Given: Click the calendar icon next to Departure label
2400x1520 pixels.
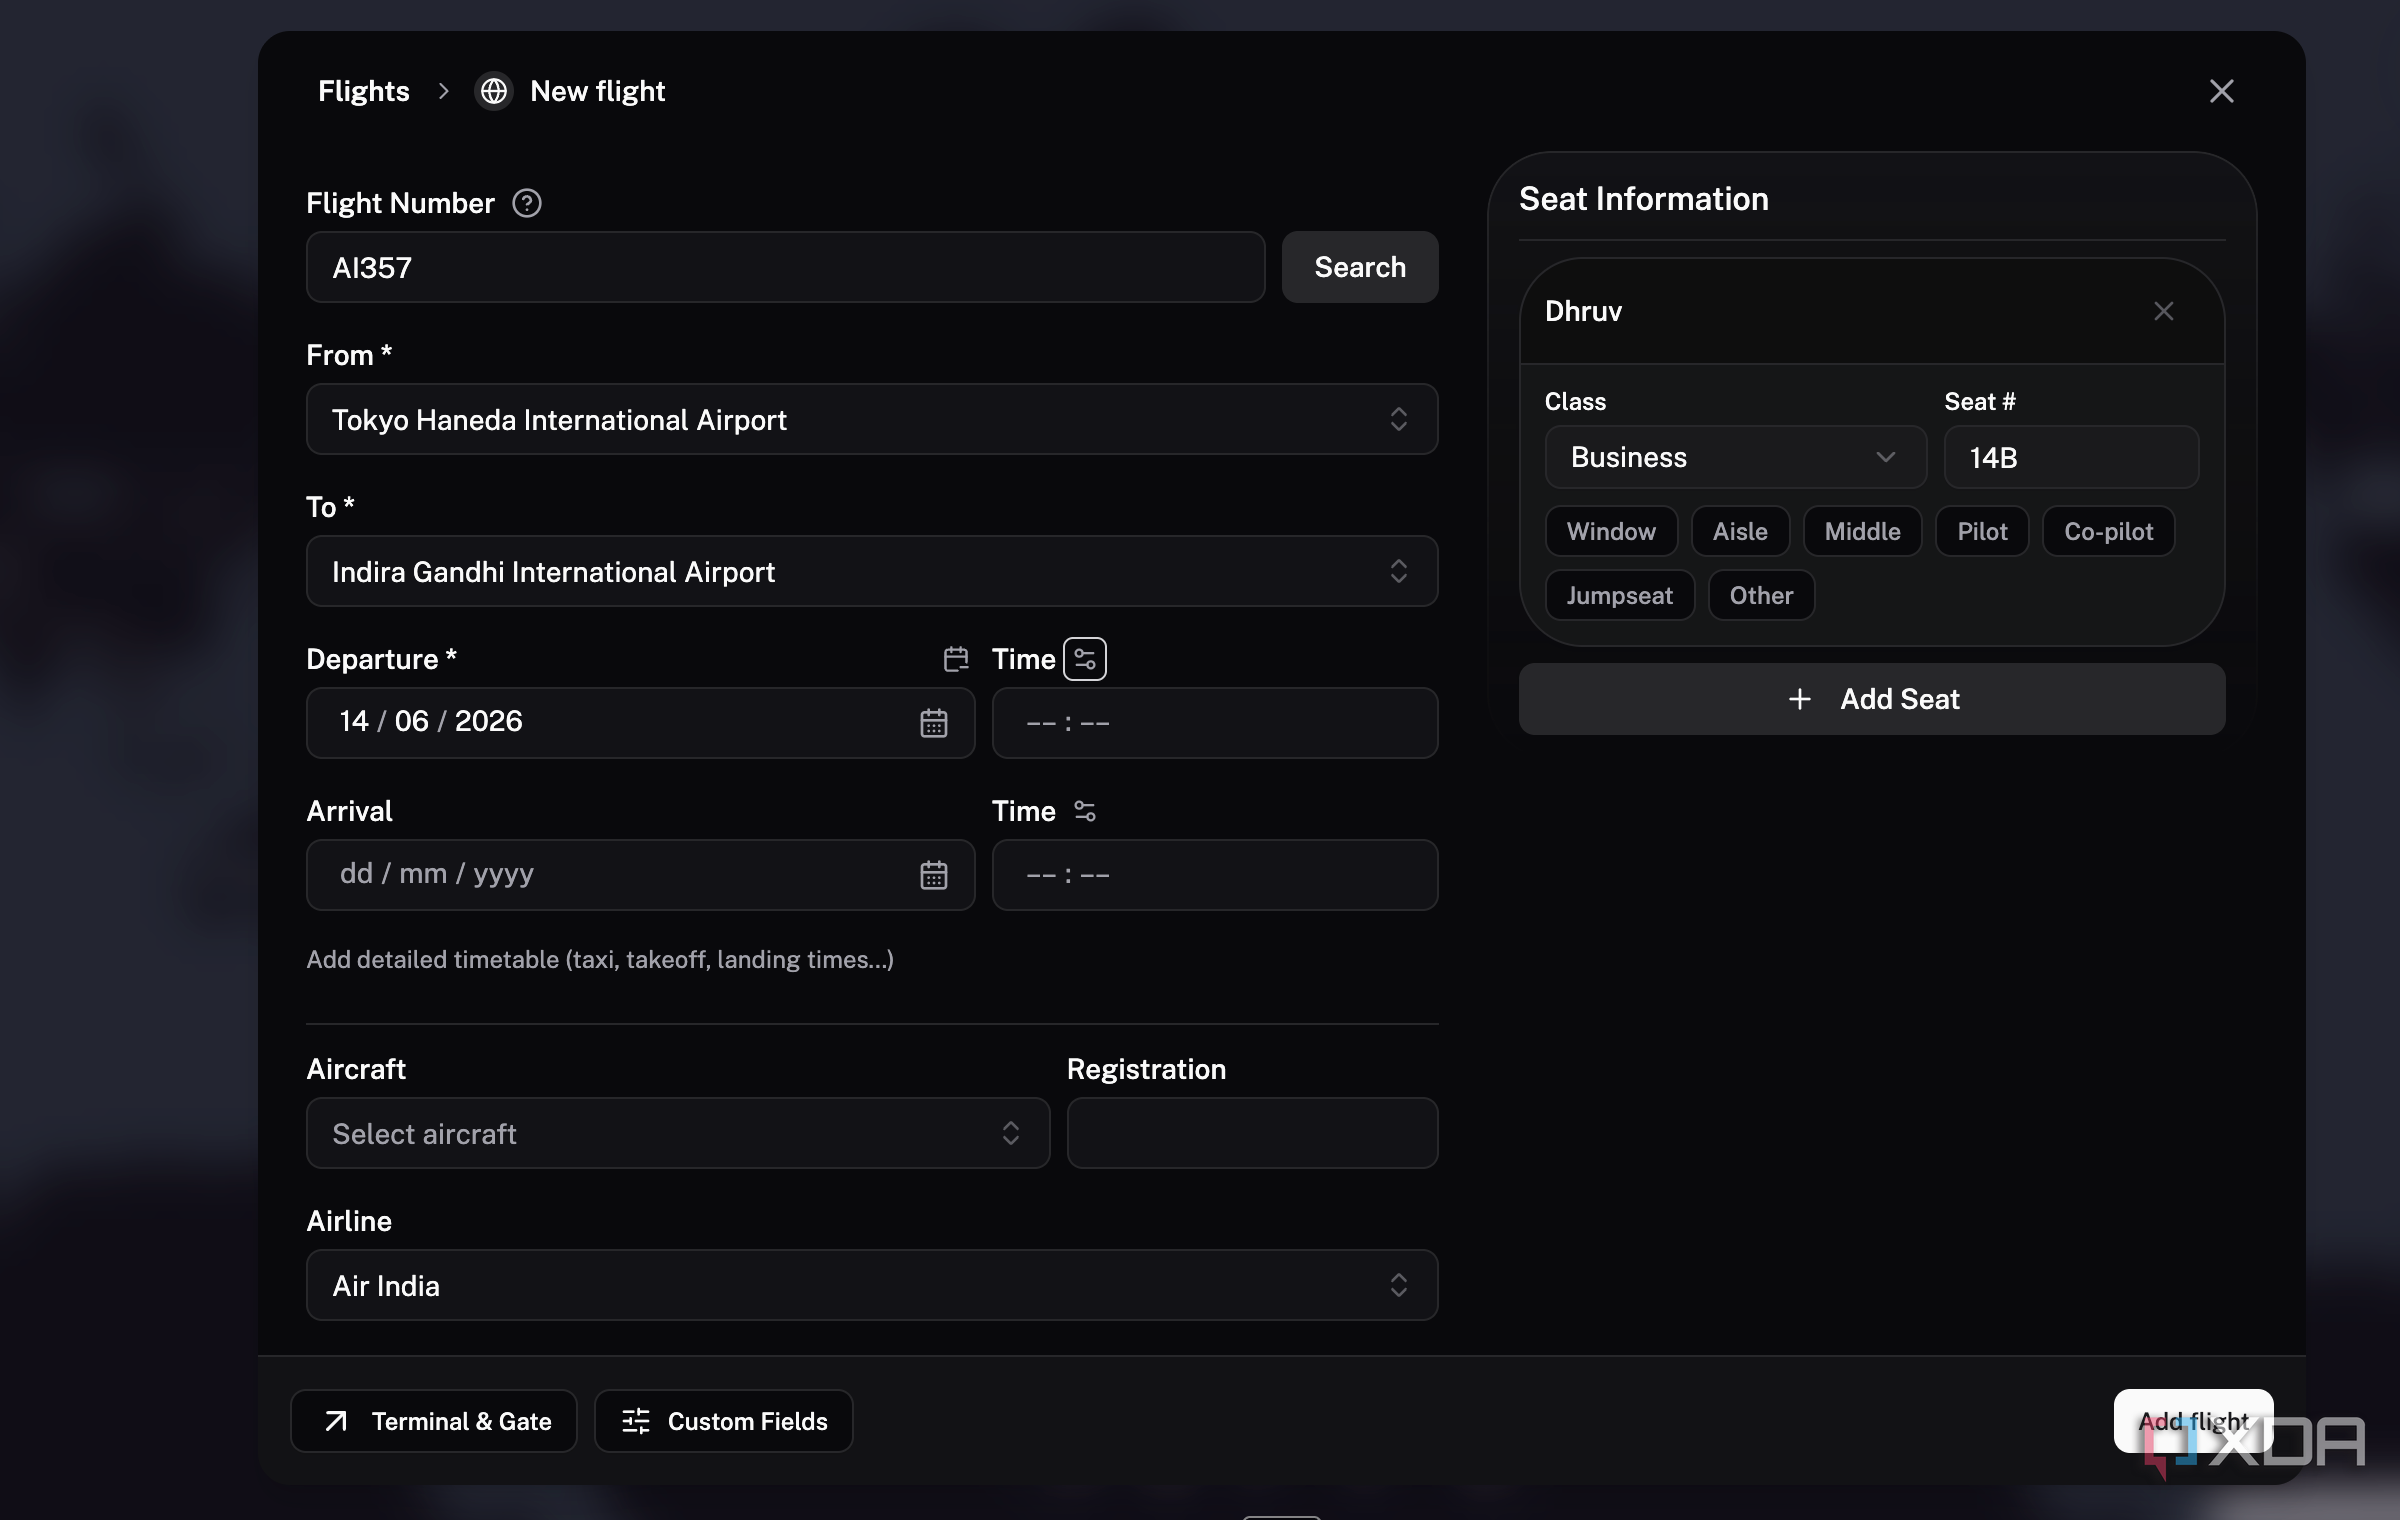Looking at the screenshot, I should [956, 659].
